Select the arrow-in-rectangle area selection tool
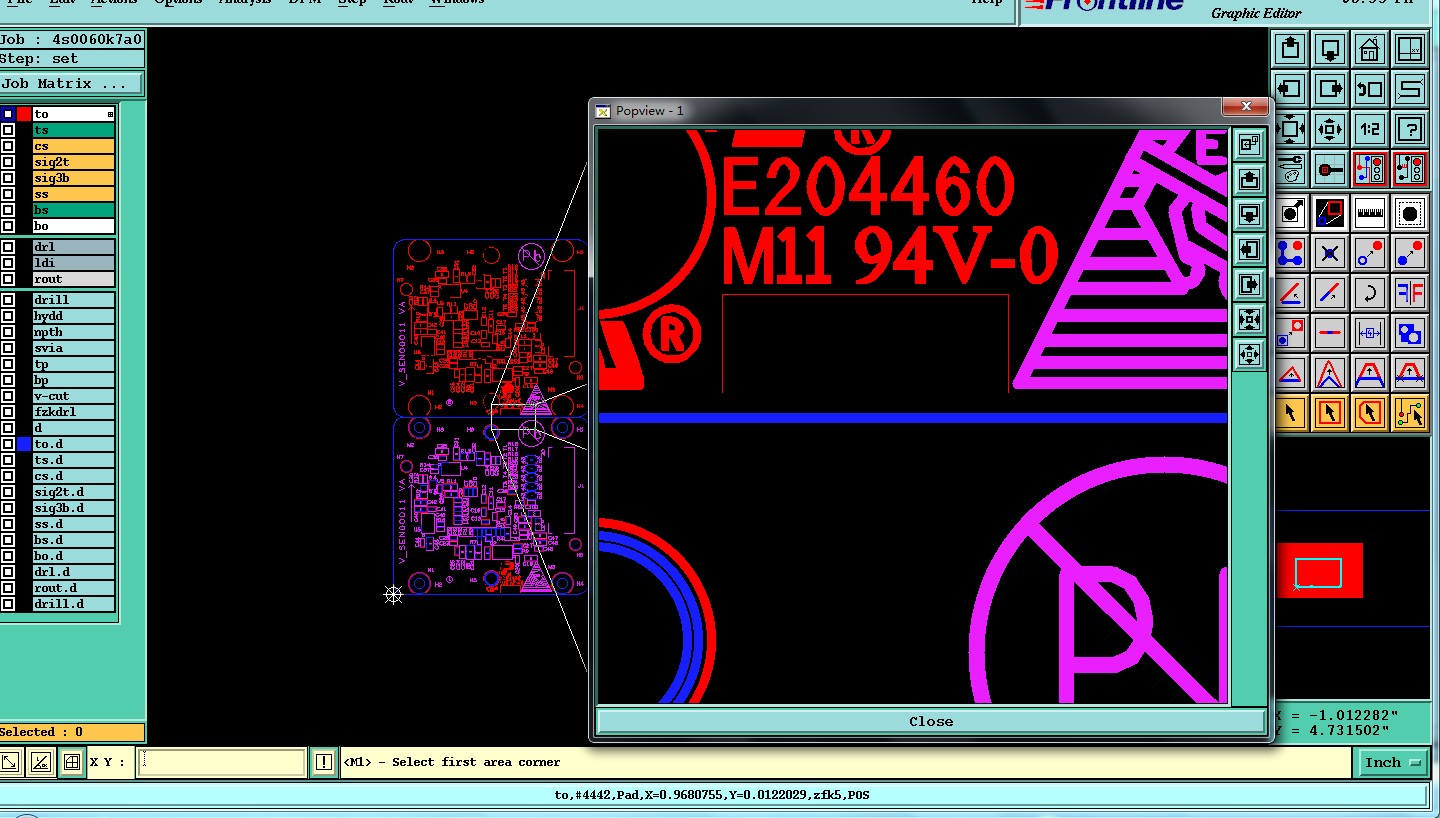Screen dimensions: 1440x818 click(x=1330, y=411)
